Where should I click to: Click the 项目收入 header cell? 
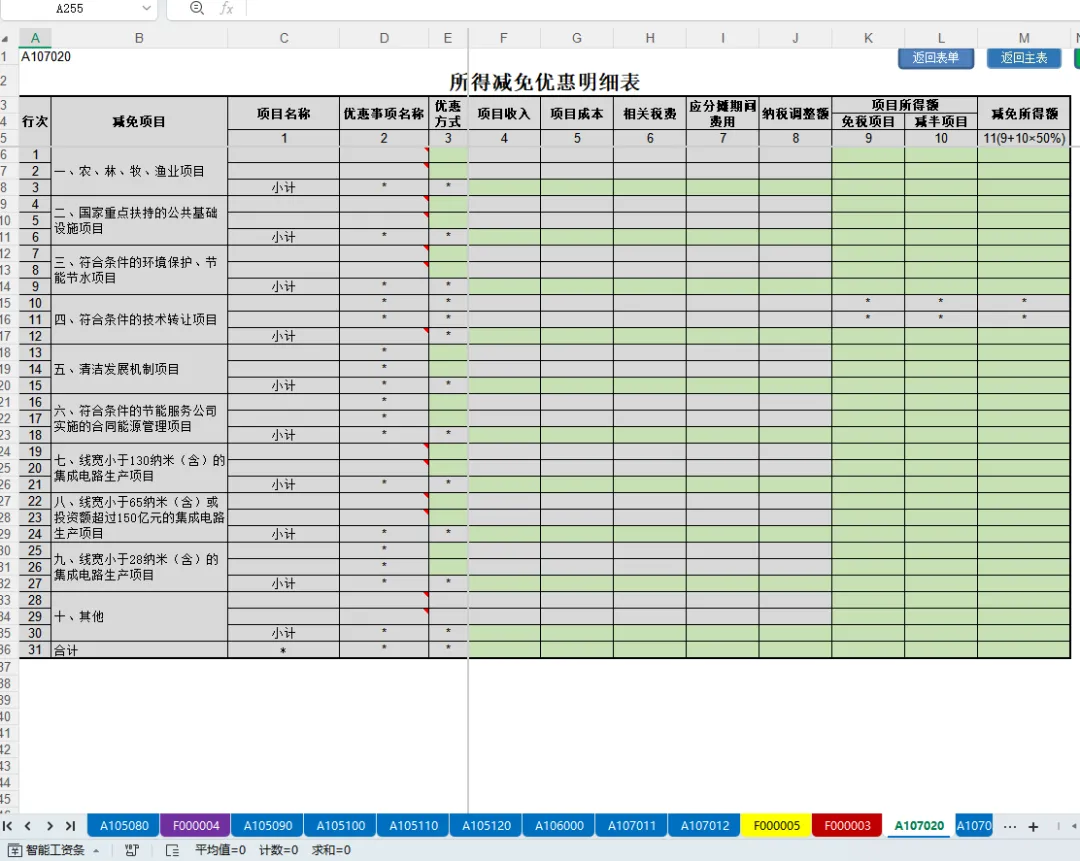(x=504, y=114)
